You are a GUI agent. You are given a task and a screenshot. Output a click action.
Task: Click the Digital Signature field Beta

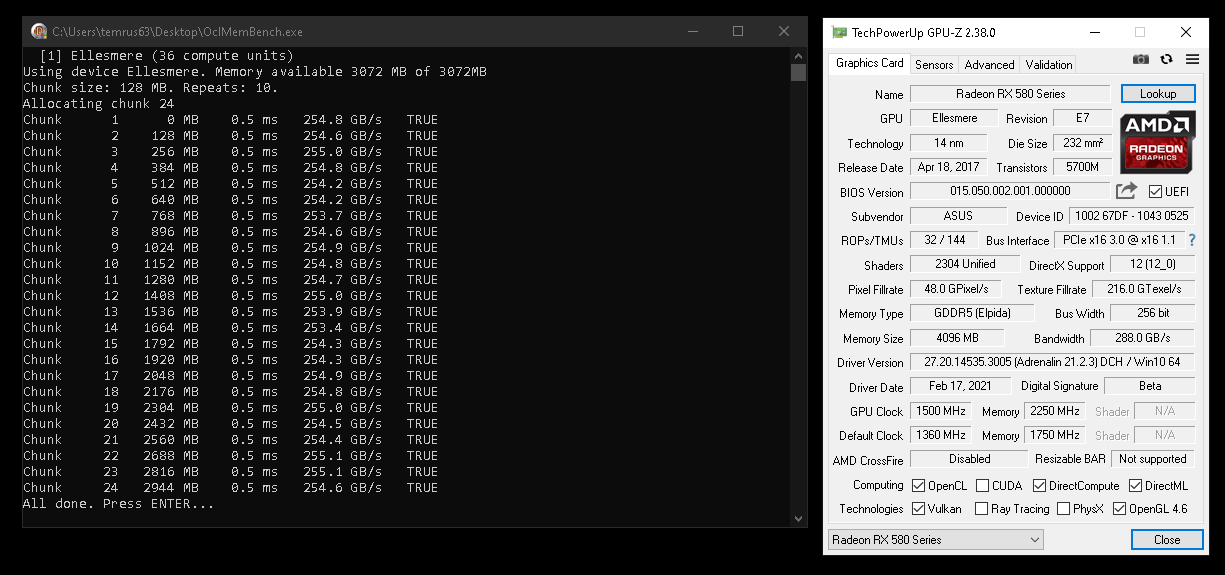pyautogui.click(x=1150, y=386)
